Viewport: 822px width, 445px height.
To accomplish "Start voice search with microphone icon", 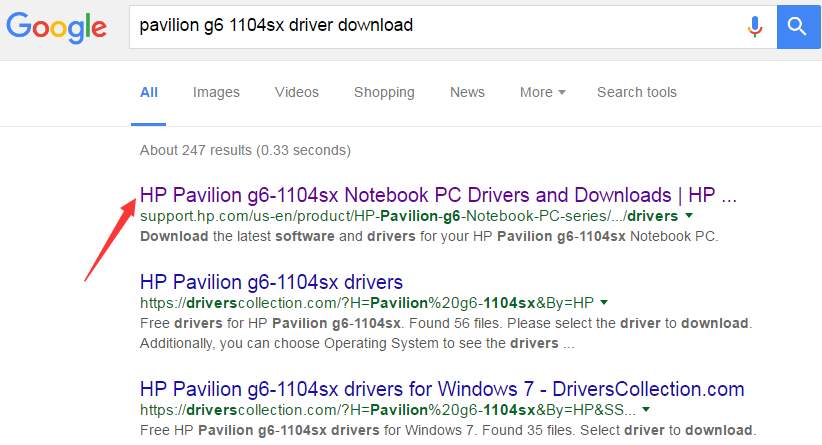I will (754, 27).
